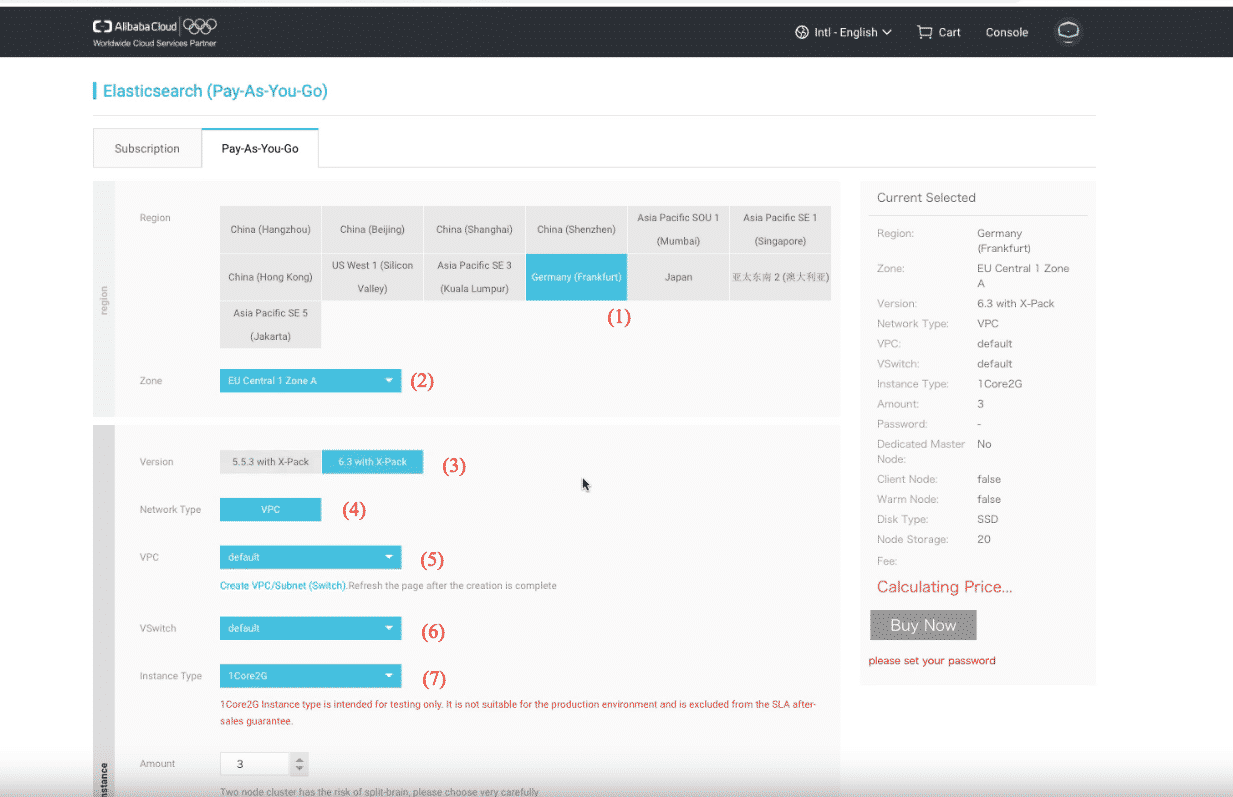This screenshot has width=1233, height=797.
Task: Click the Dedicated Master Node value 'No'
Action: click(x=984, y=444)
